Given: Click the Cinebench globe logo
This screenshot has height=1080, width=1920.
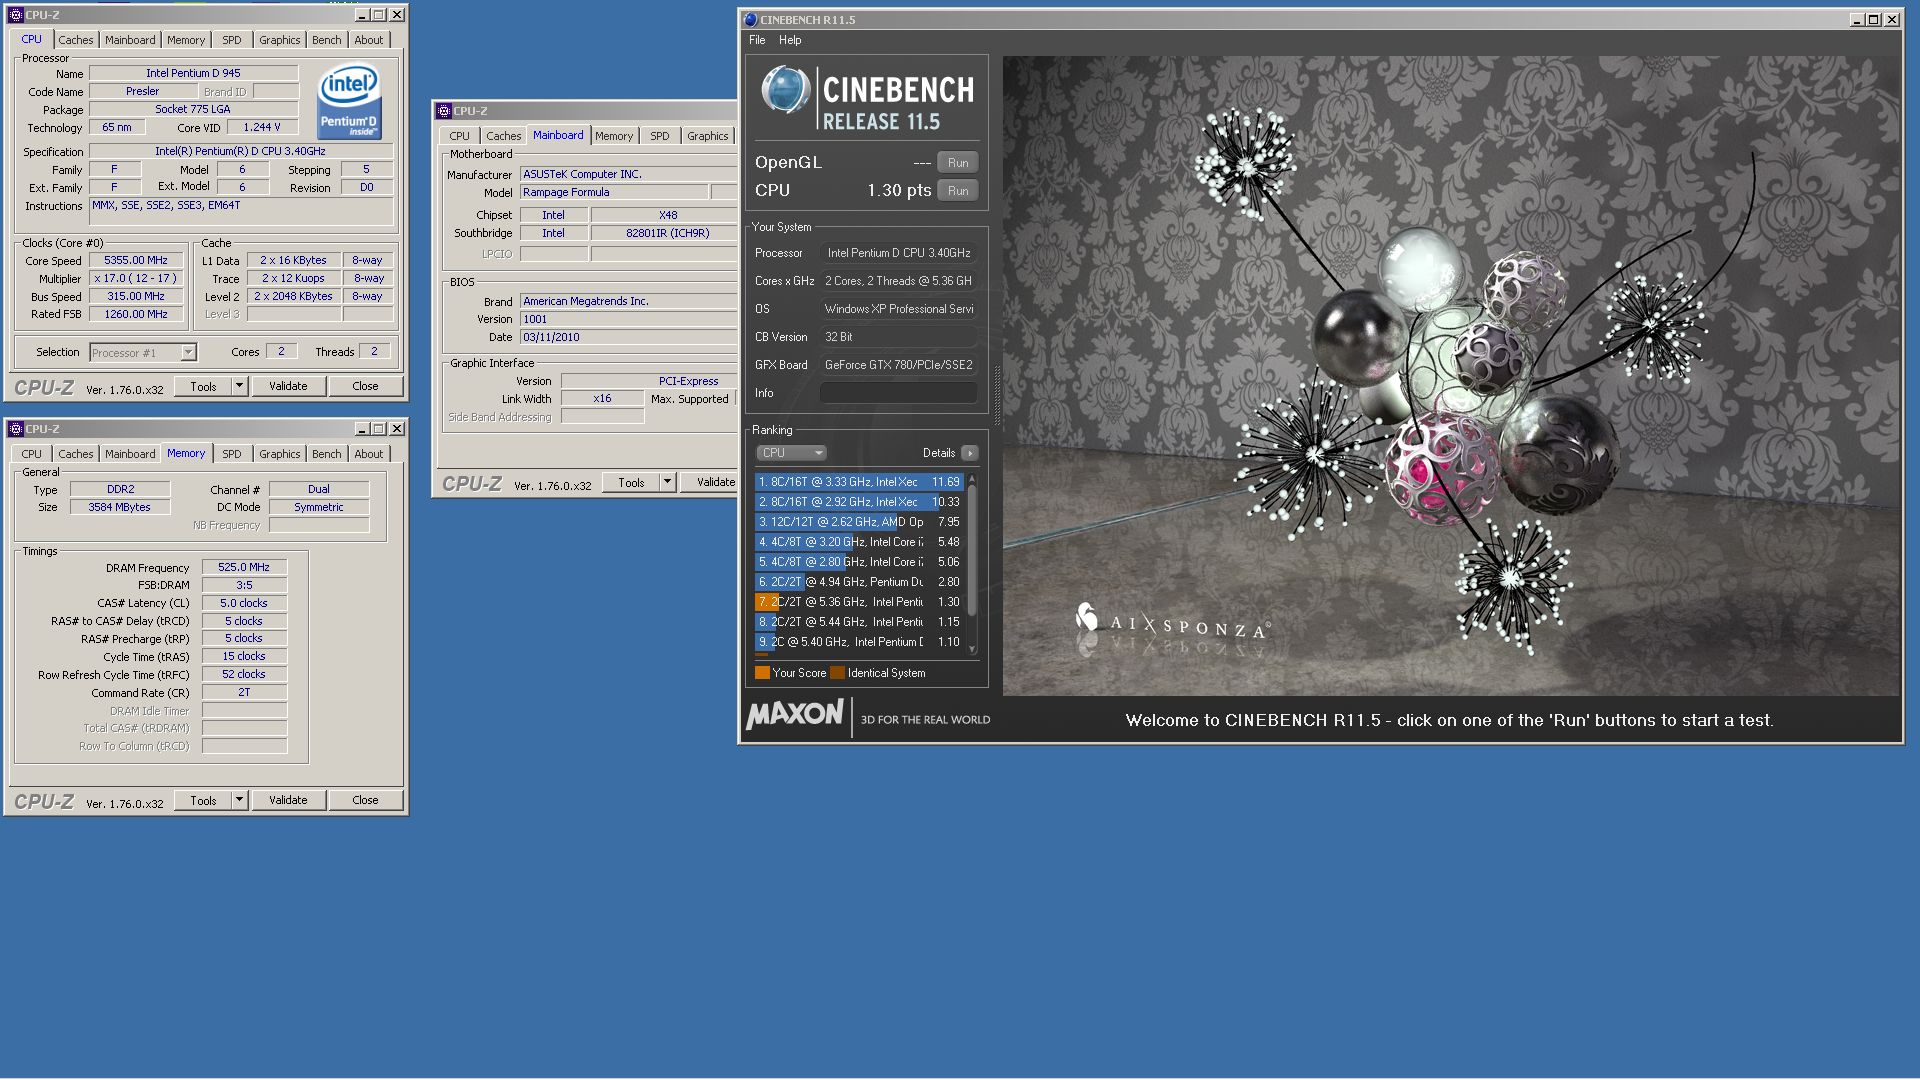Looking at the screenshot, I should [786, 90].
